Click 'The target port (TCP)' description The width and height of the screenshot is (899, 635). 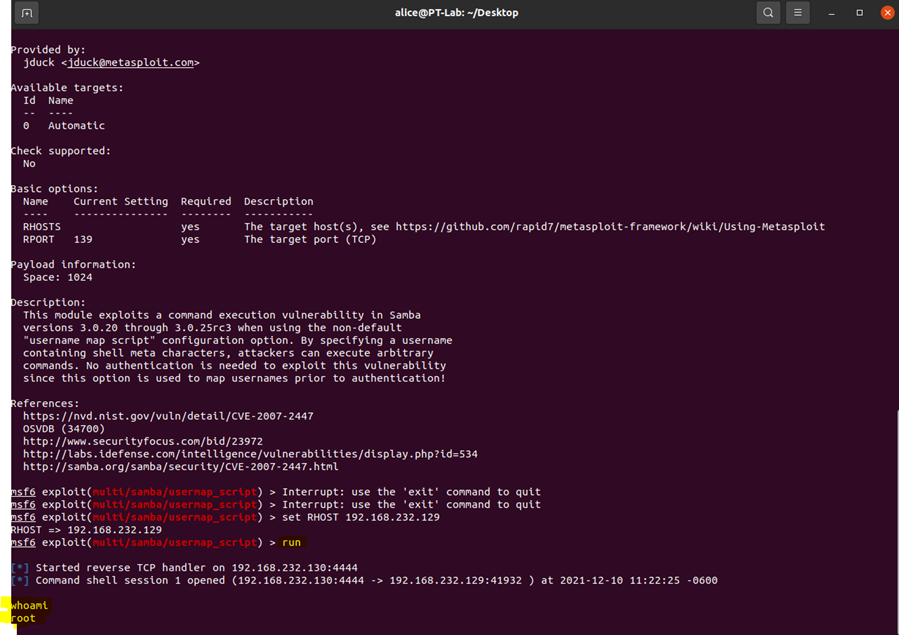(310, 239)
